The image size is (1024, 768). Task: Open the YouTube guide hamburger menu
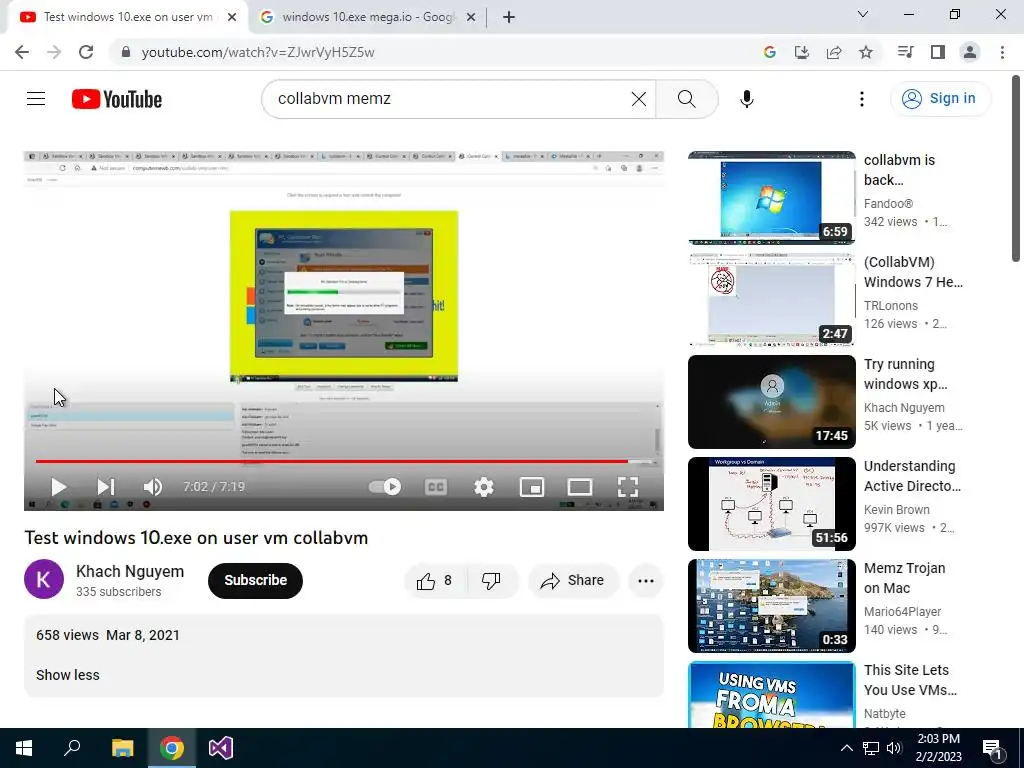tap(36, 99)
